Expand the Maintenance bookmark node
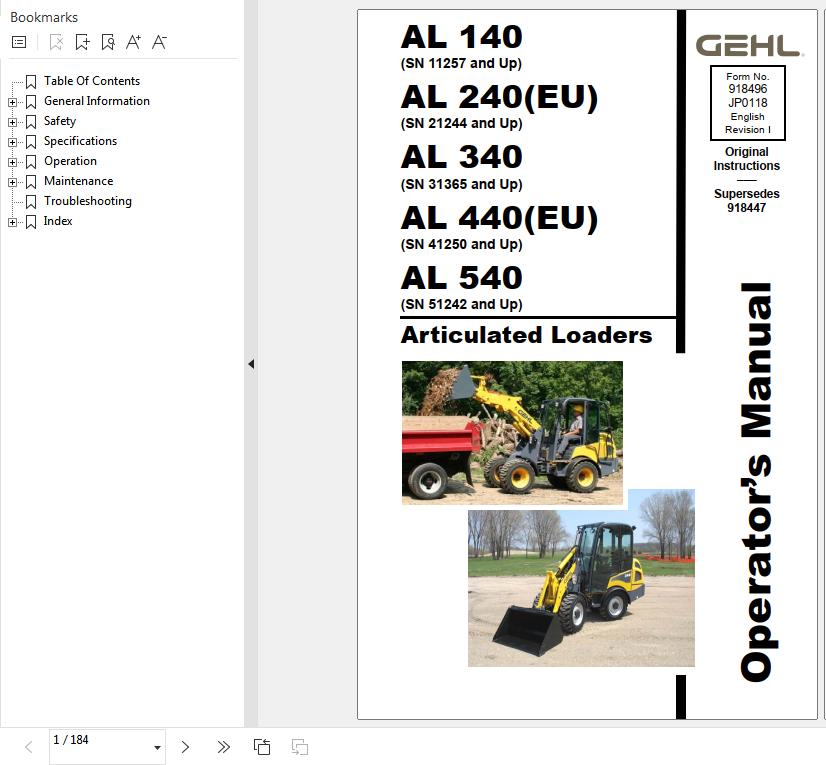Image resolution: width=826 pixels, height=765 pixels. (12, 182)
